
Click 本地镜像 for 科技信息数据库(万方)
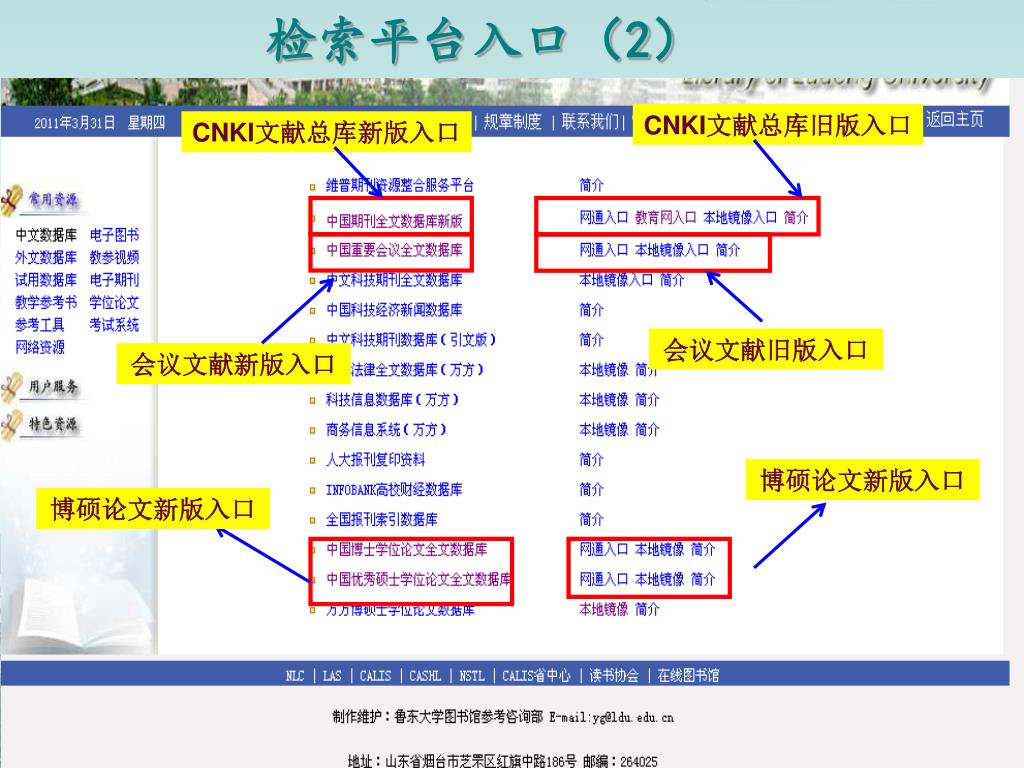[x=604, y=400]
